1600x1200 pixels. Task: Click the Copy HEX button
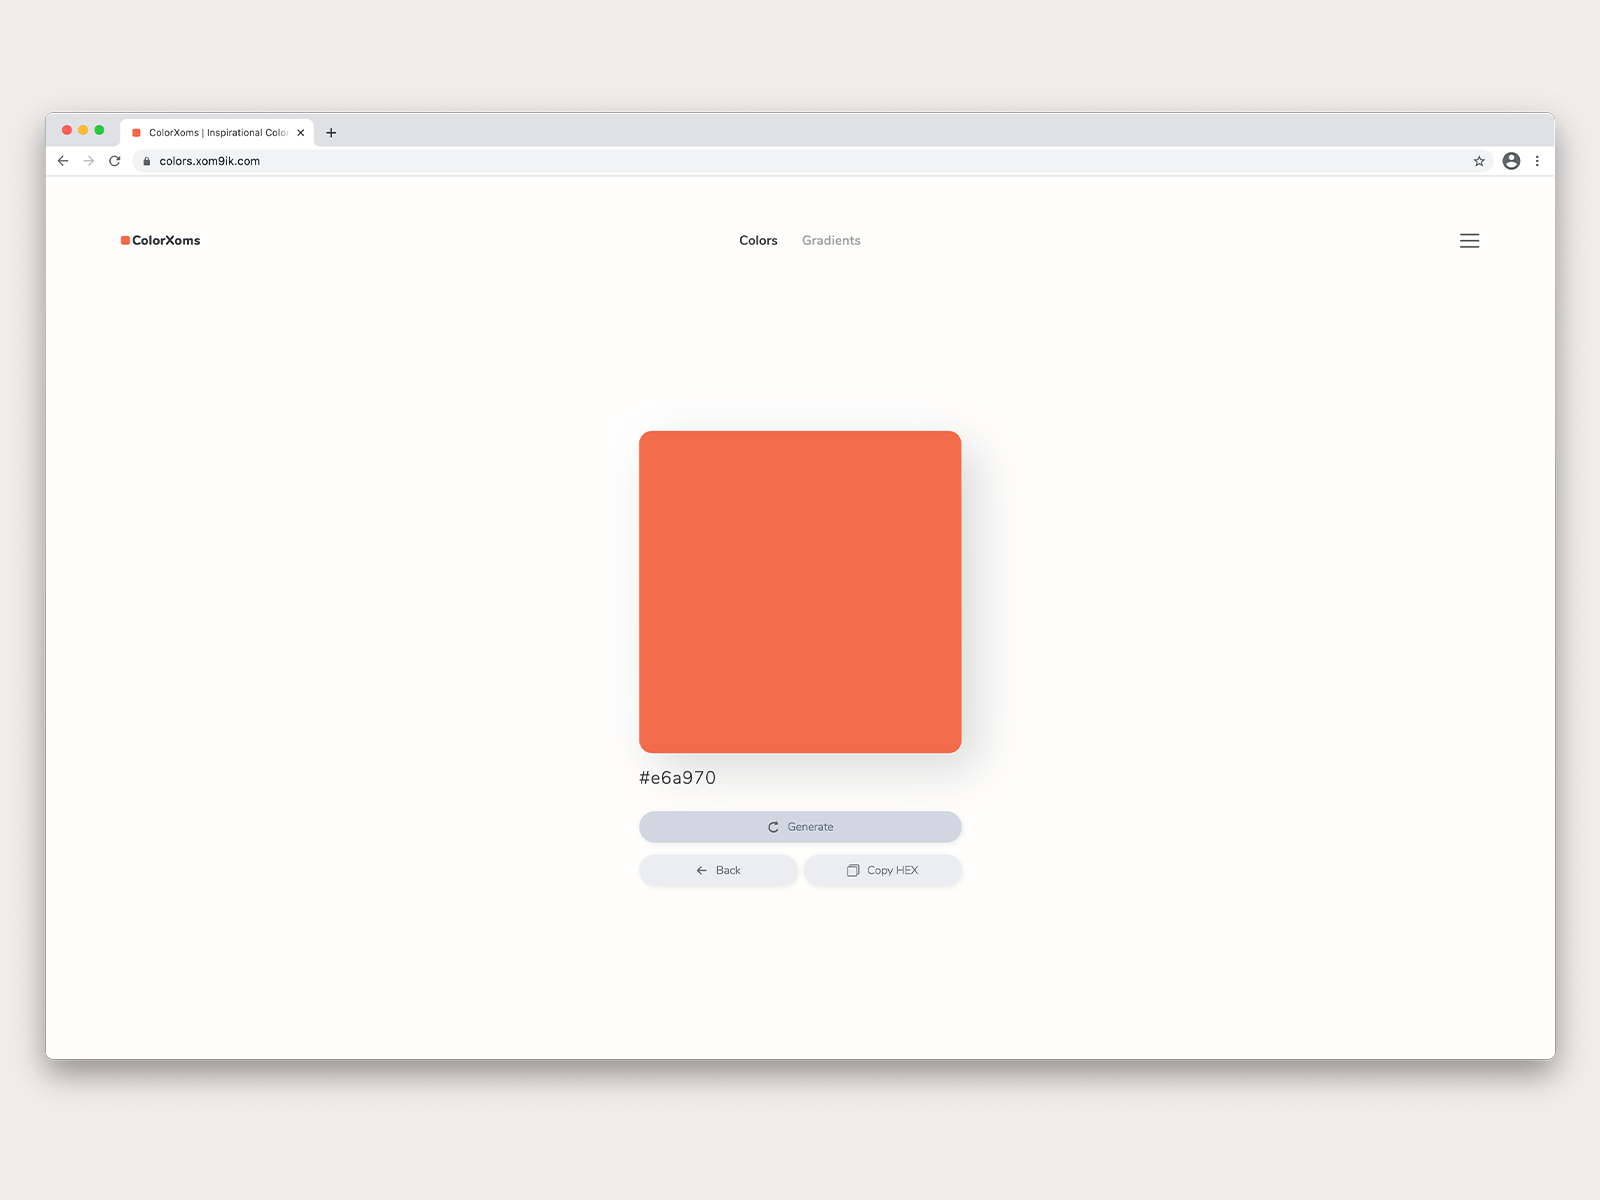(883, 870)
